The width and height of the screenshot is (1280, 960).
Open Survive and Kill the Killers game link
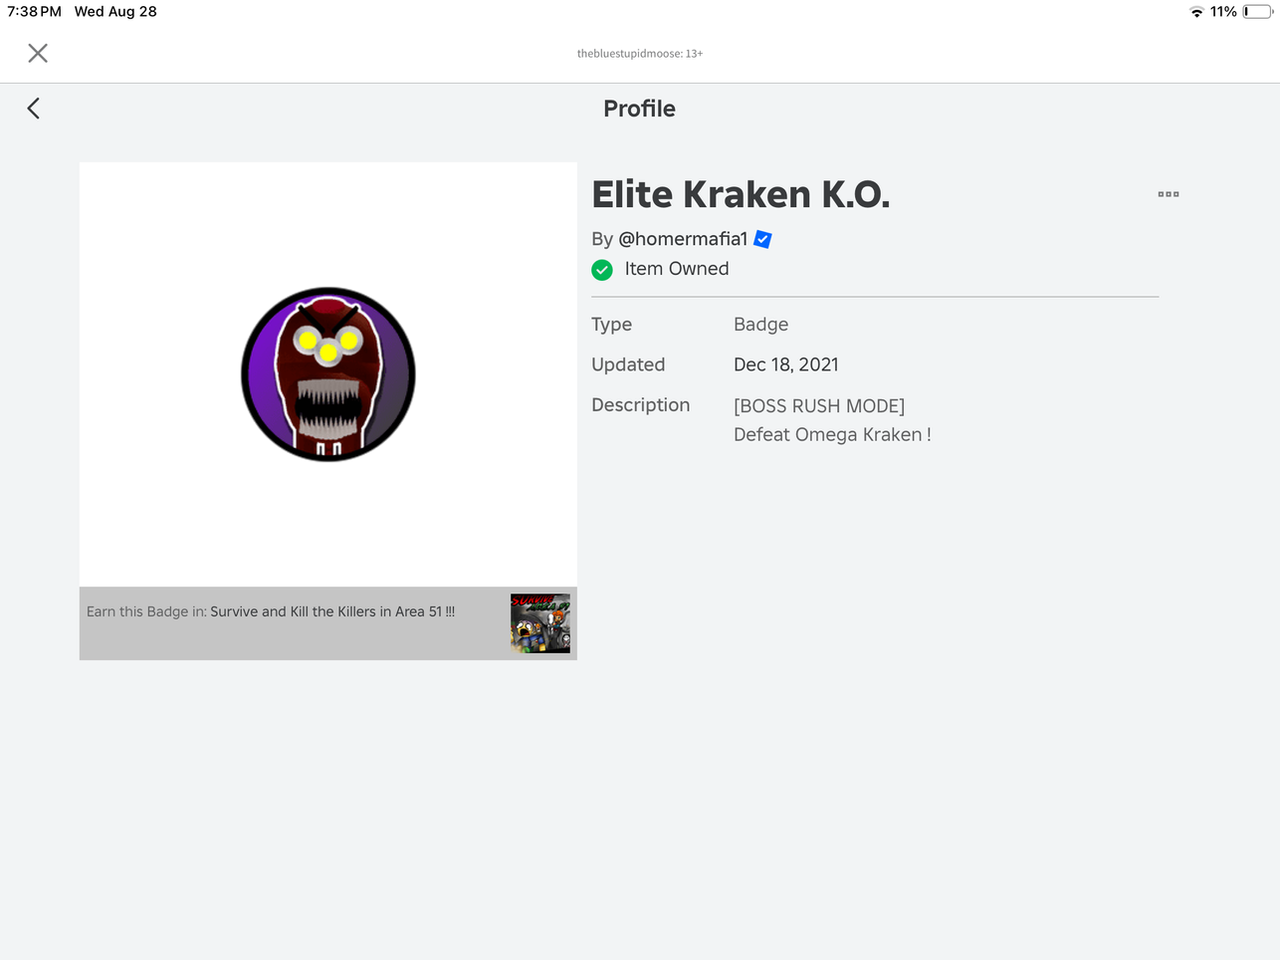click(332, 611)
